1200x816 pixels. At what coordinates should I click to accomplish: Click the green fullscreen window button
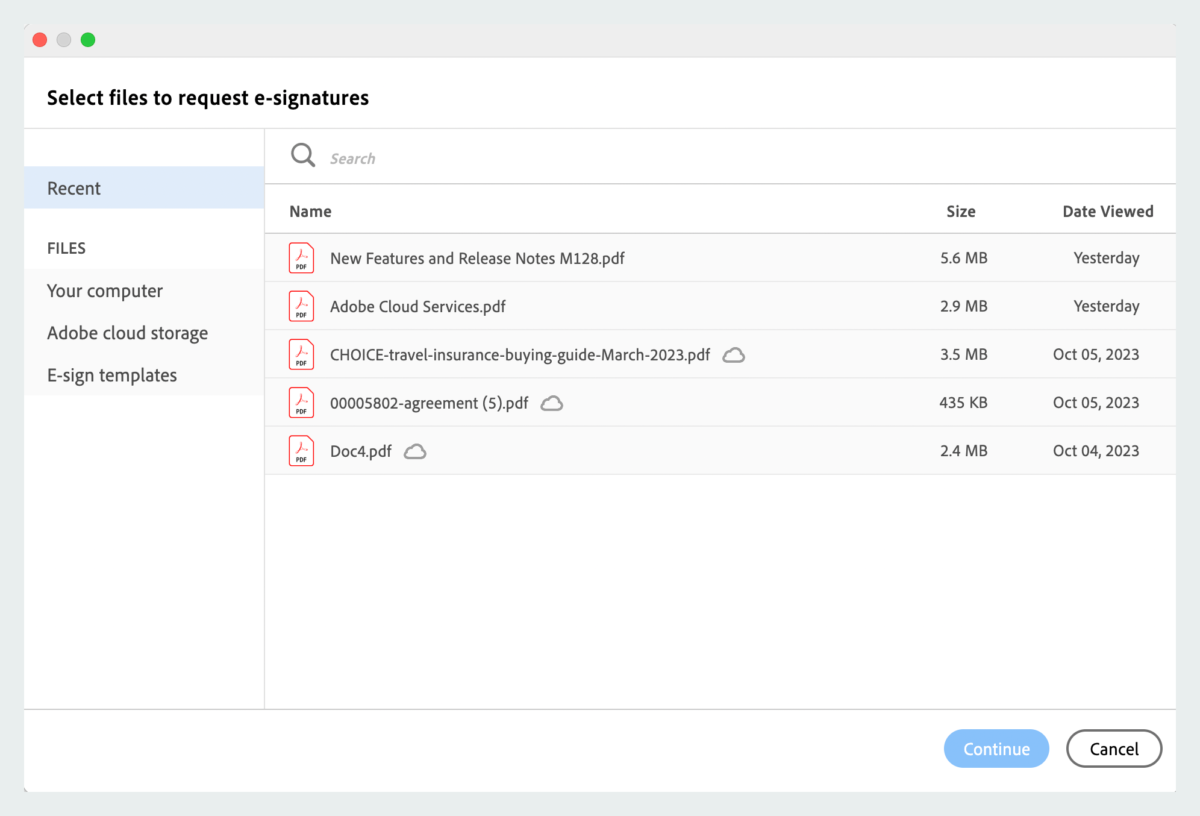[88, 40]
